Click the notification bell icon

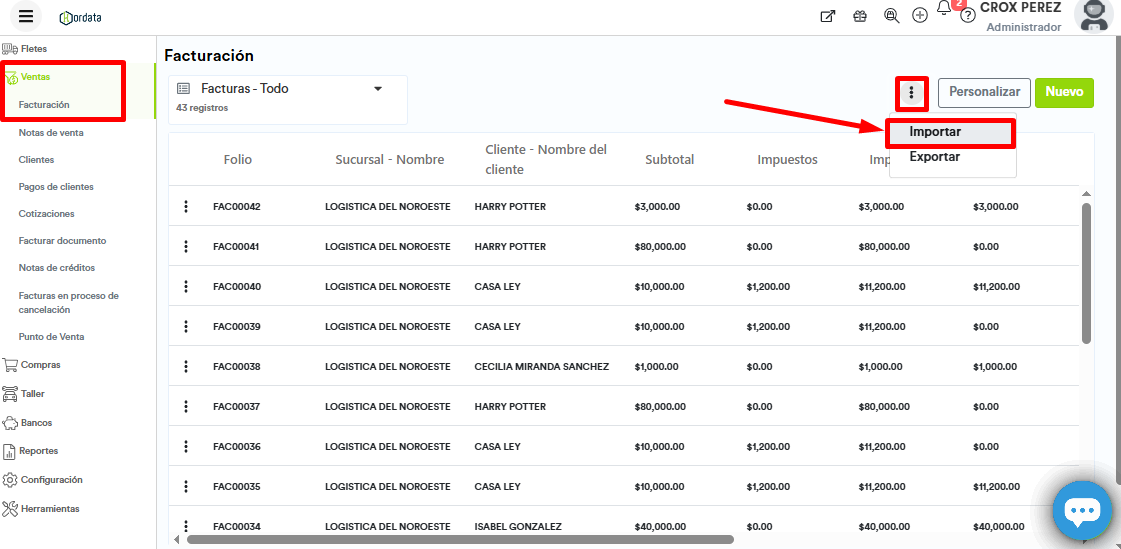[943, 10]
